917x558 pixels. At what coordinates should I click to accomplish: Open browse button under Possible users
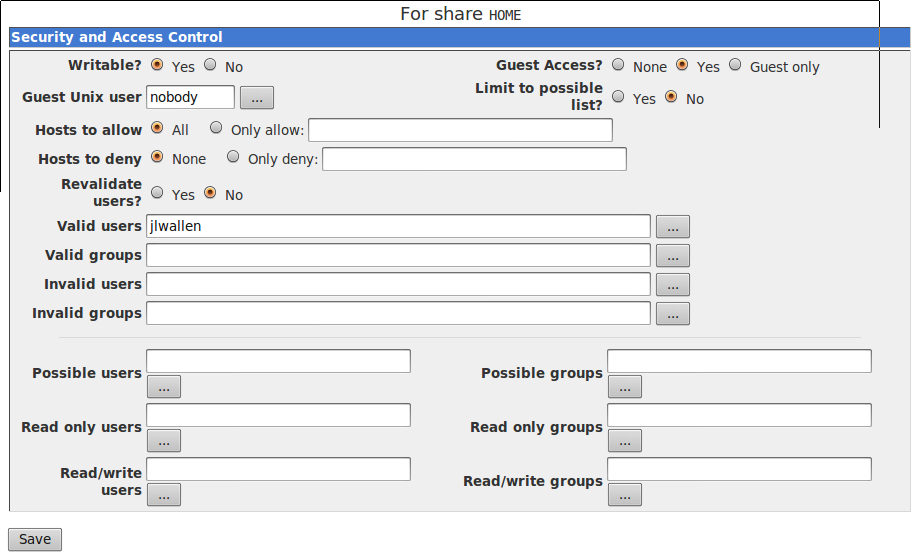point(164,387)
